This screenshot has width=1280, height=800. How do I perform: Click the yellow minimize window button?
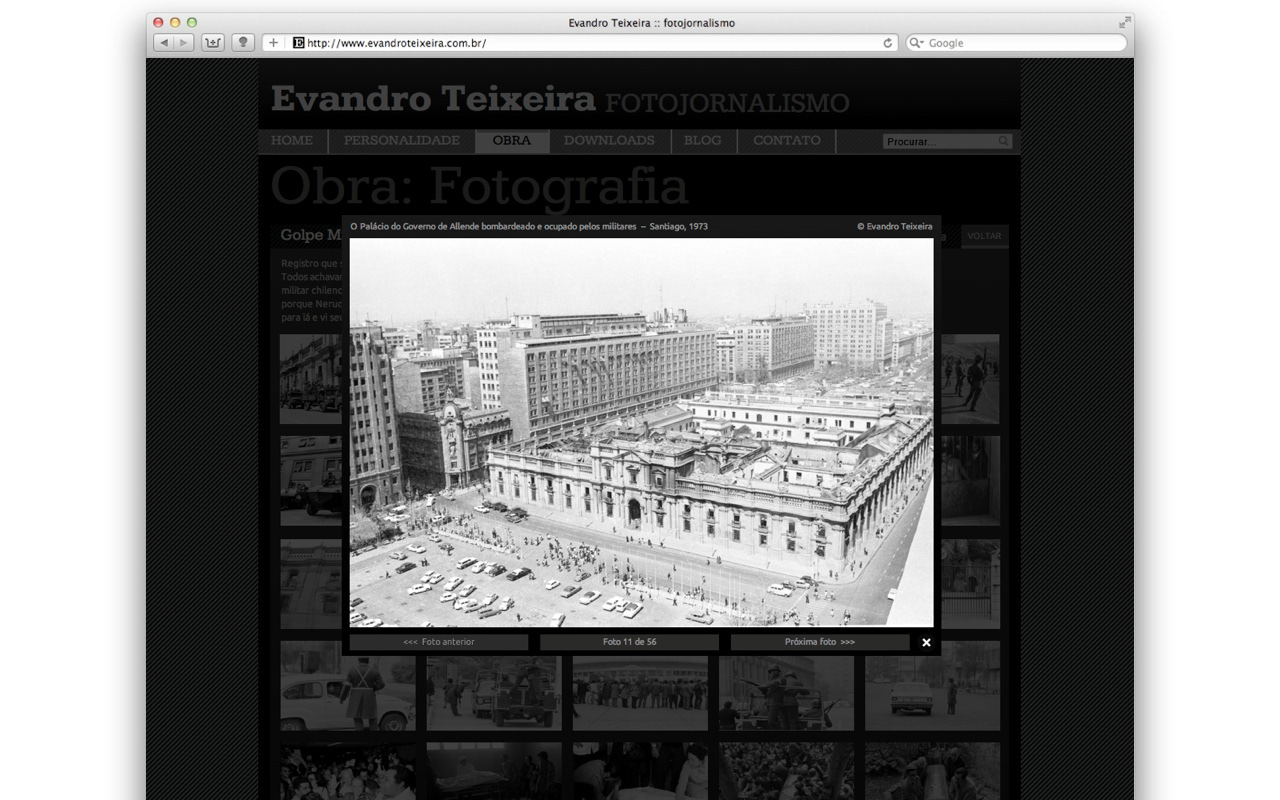pos(176,22)
